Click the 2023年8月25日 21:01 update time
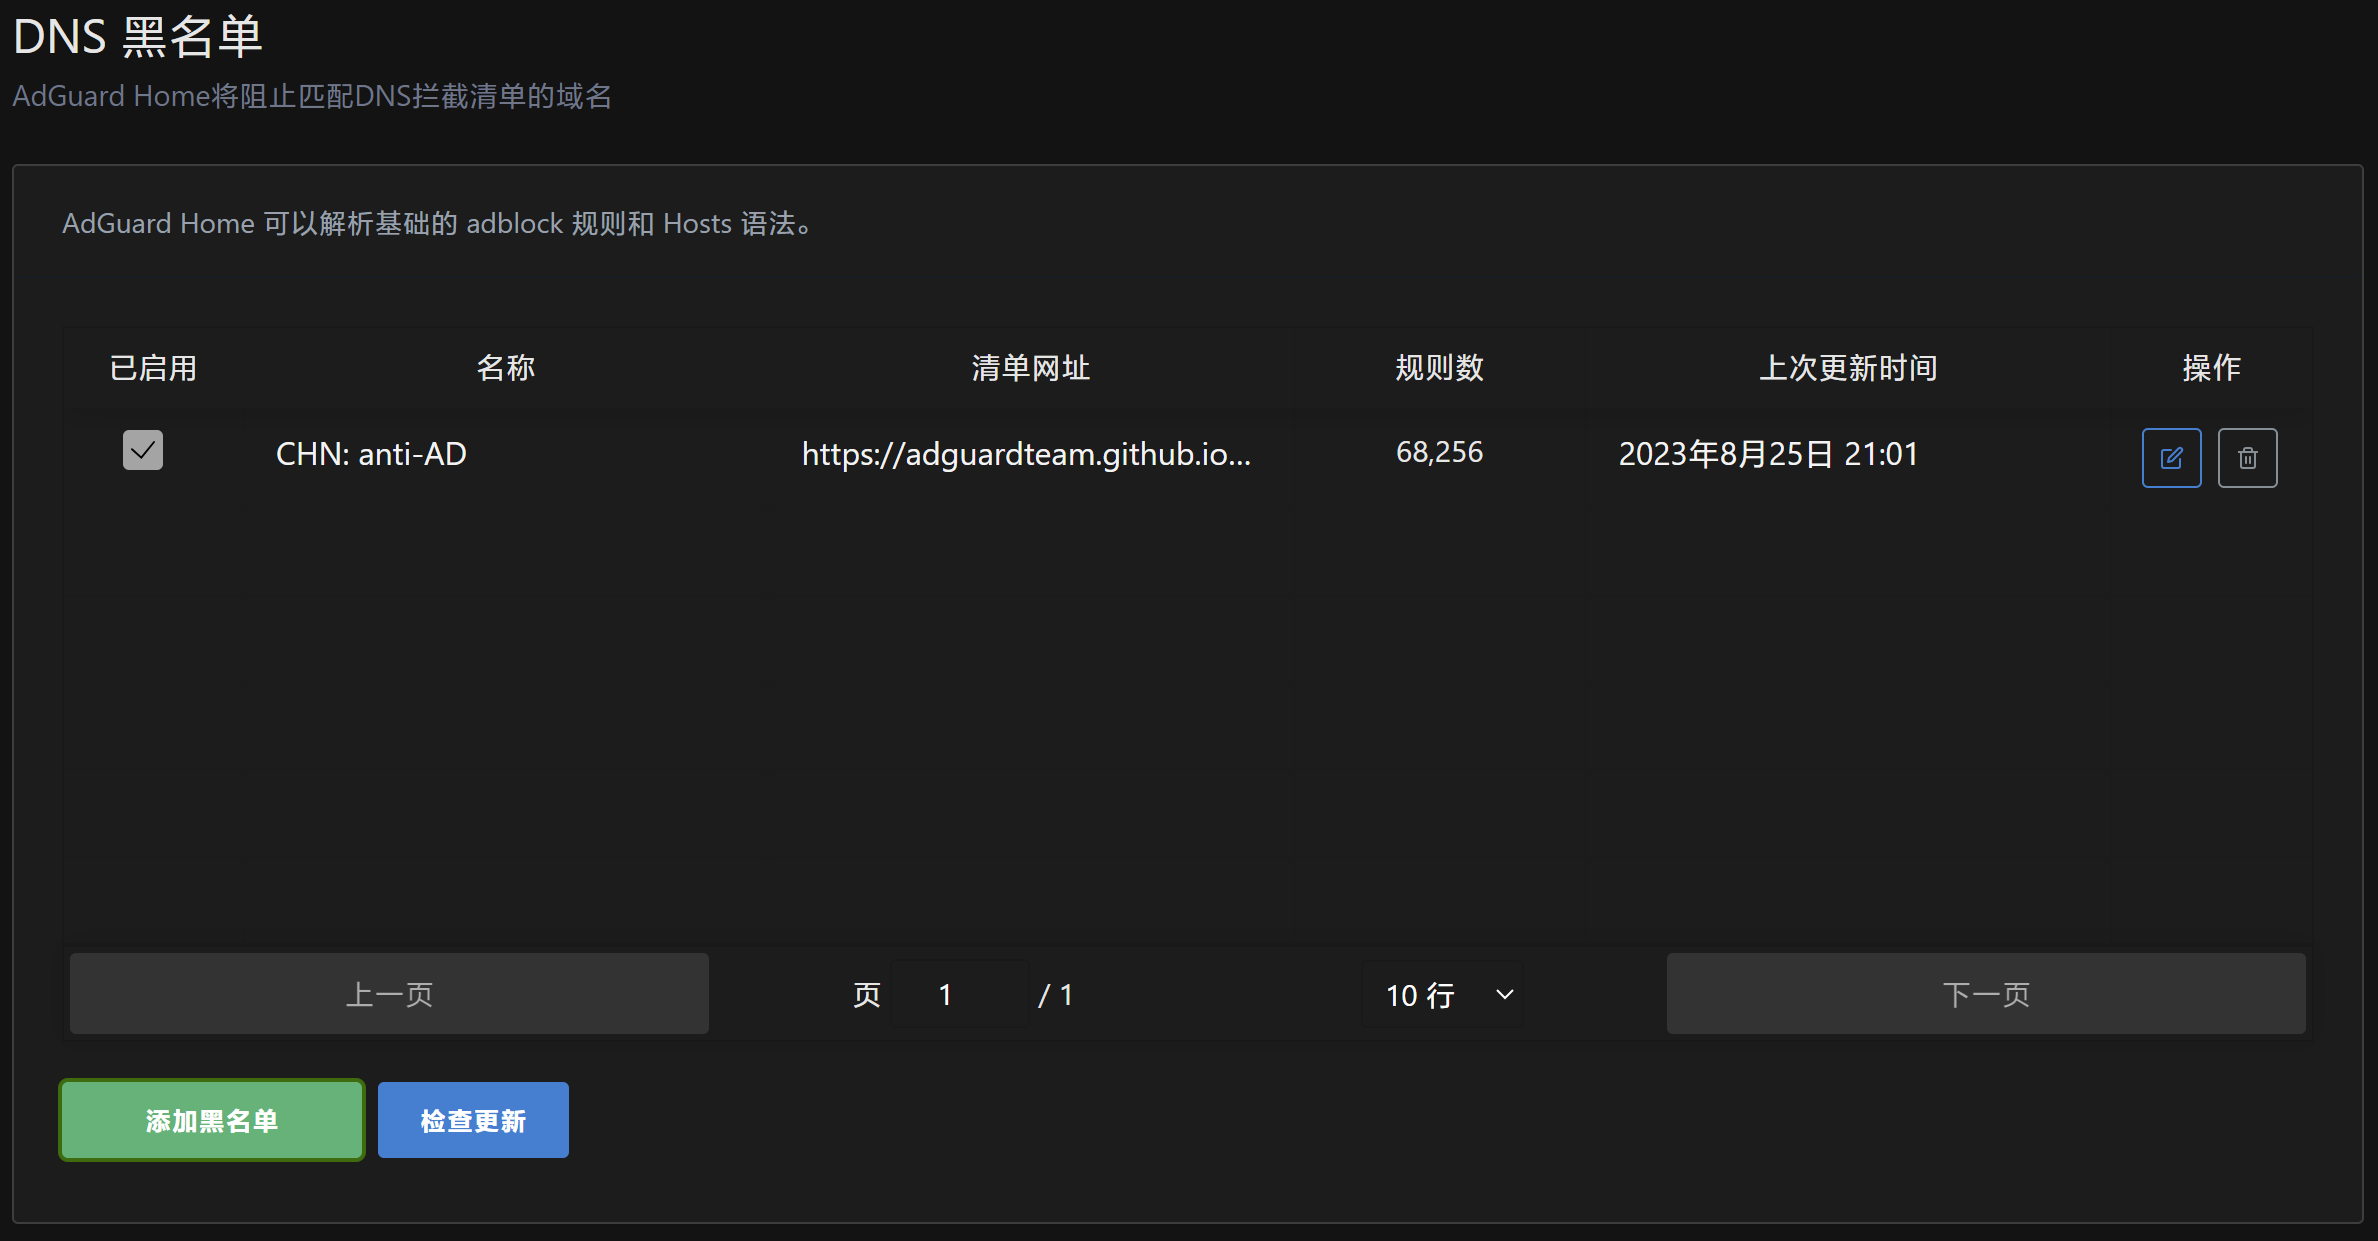The width and height of the screenshot is (2378, 1241). pos(1768,454)
